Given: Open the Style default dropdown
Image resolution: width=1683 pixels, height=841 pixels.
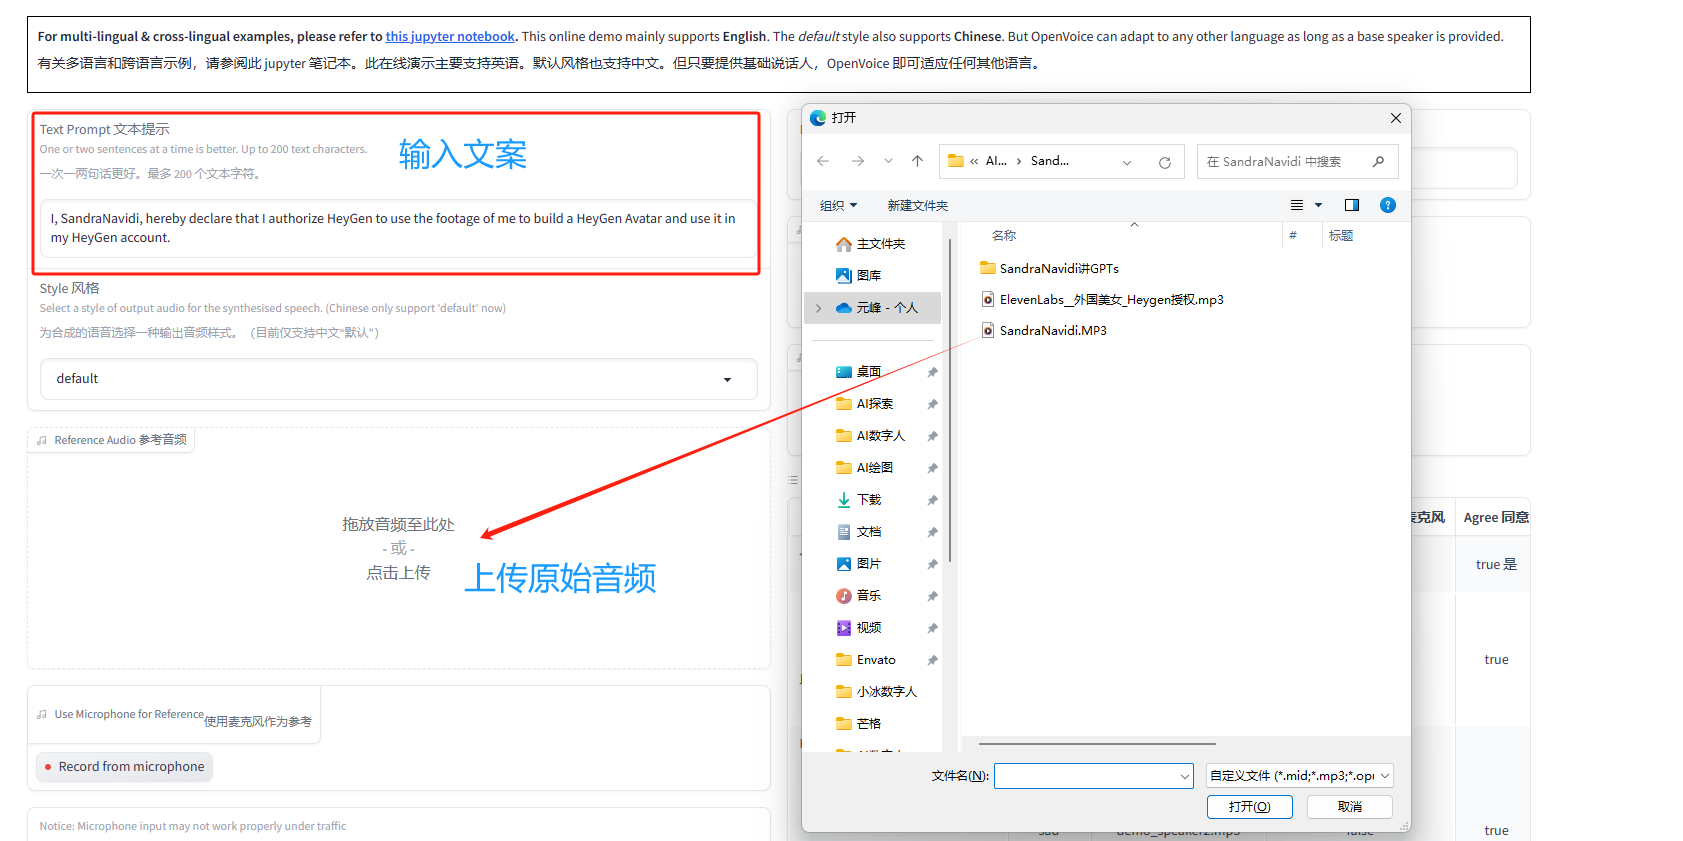Looking at the screenshot, I should 398,379.
